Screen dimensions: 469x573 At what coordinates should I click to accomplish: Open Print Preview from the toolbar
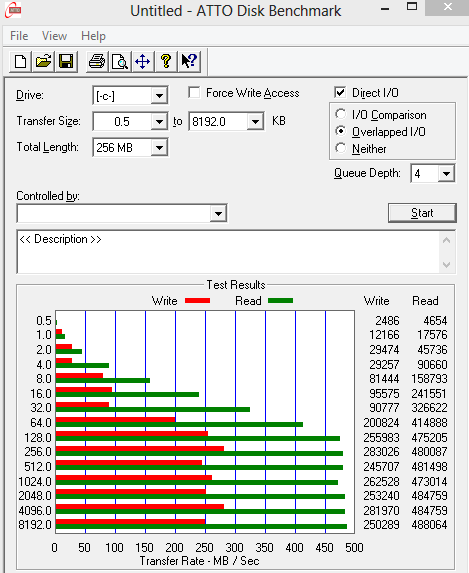(x=120, y=61)
